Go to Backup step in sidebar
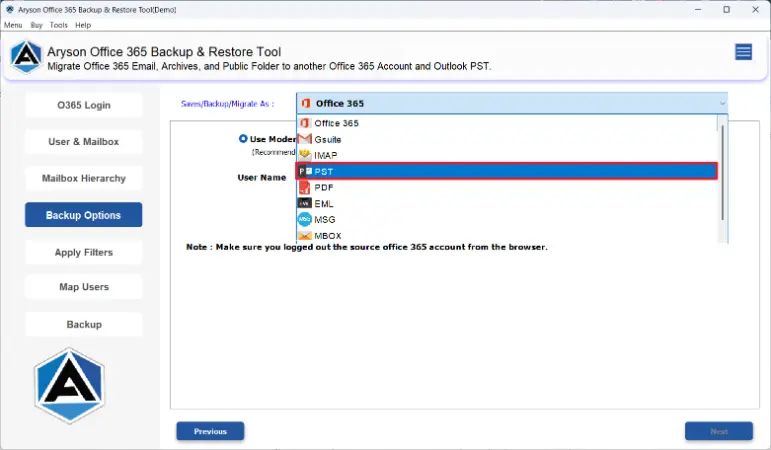Image resolution: width=771 pixels, height=450 pixels. click(84, 324)
